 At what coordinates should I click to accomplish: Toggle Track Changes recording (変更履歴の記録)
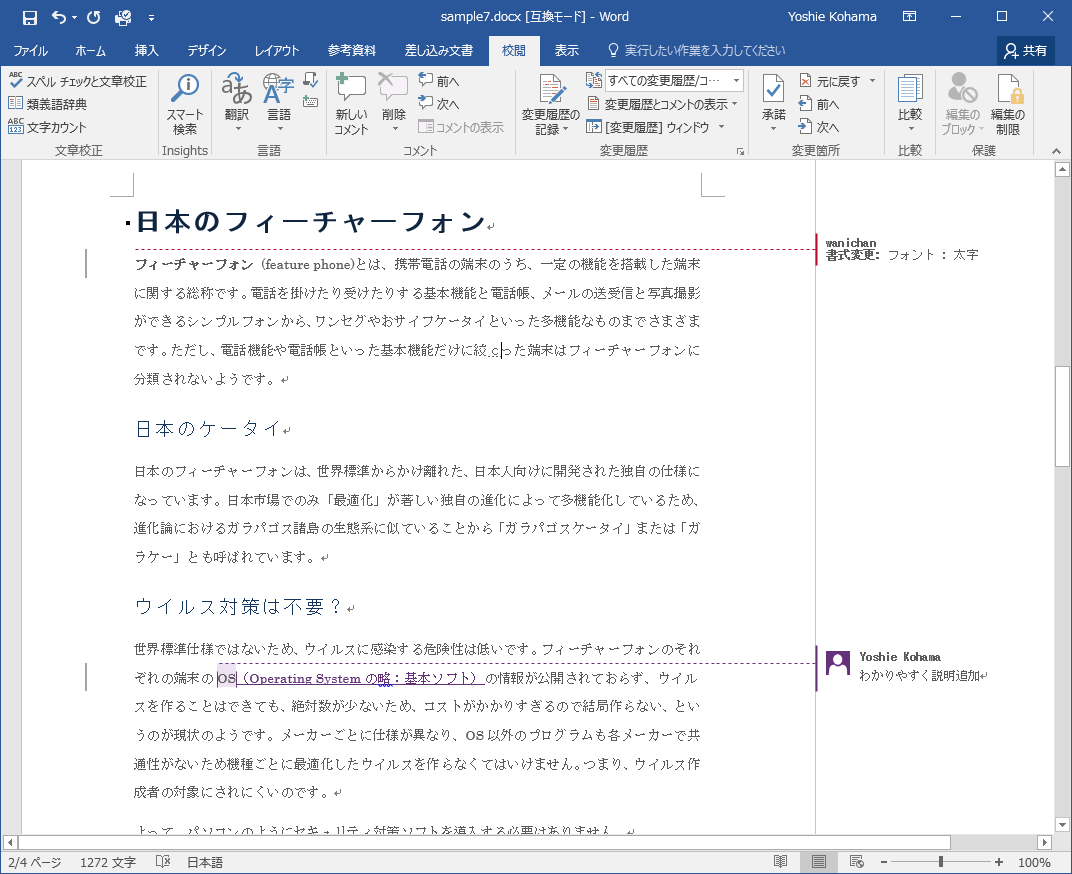pos(550,91)
